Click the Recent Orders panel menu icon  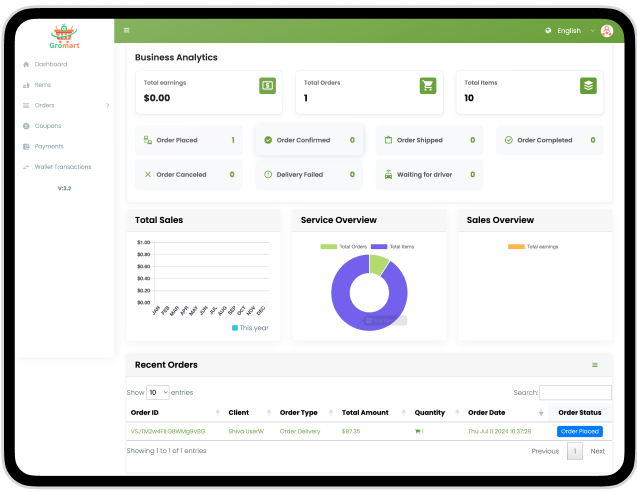point(595,365)
